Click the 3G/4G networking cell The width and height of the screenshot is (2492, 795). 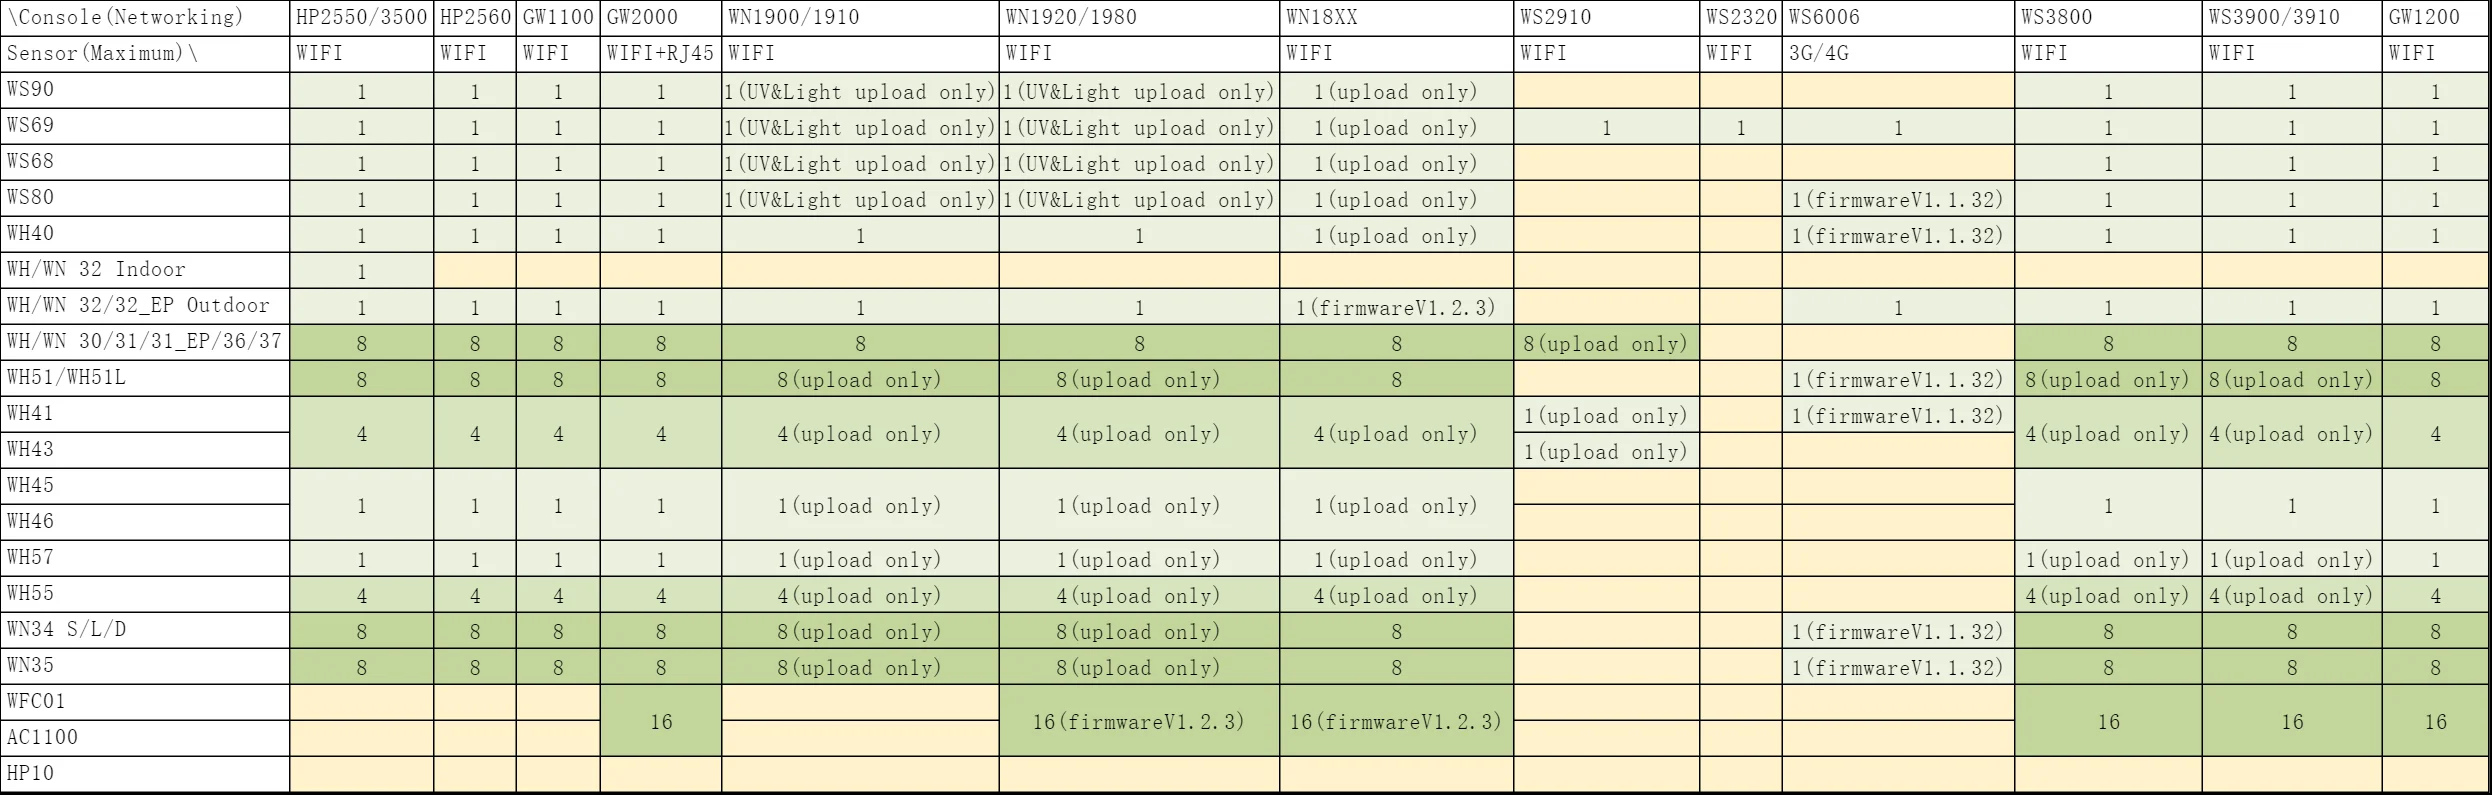click(1897, 54)
